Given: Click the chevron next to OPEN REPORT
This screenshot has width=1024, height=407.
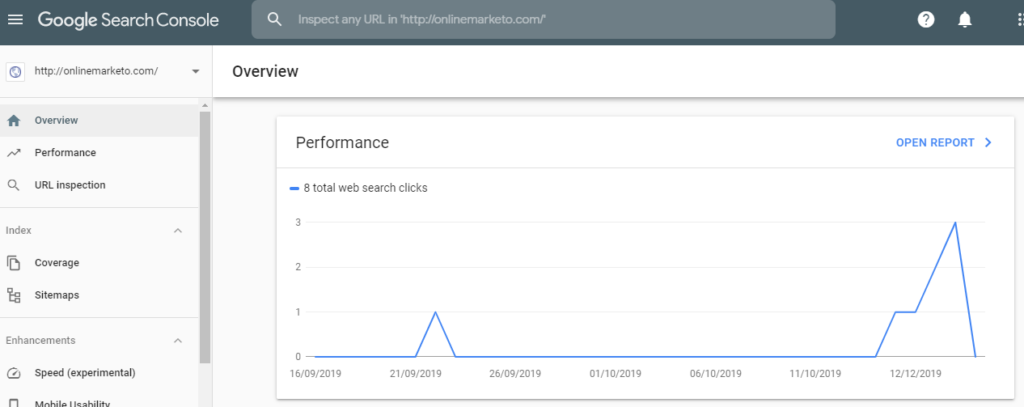Looking at the screenshot, I should (988, 143).
